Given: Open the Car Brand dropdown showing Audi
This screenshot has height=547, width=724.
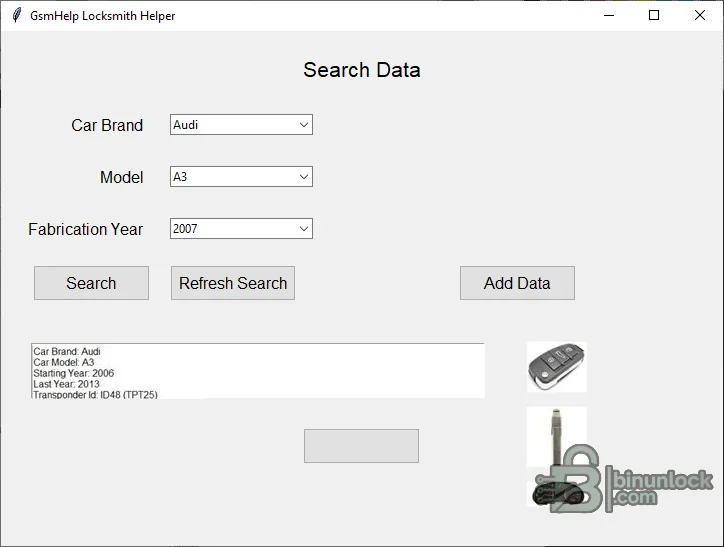Looking at the screenshot, I should (x=241, y=125).
